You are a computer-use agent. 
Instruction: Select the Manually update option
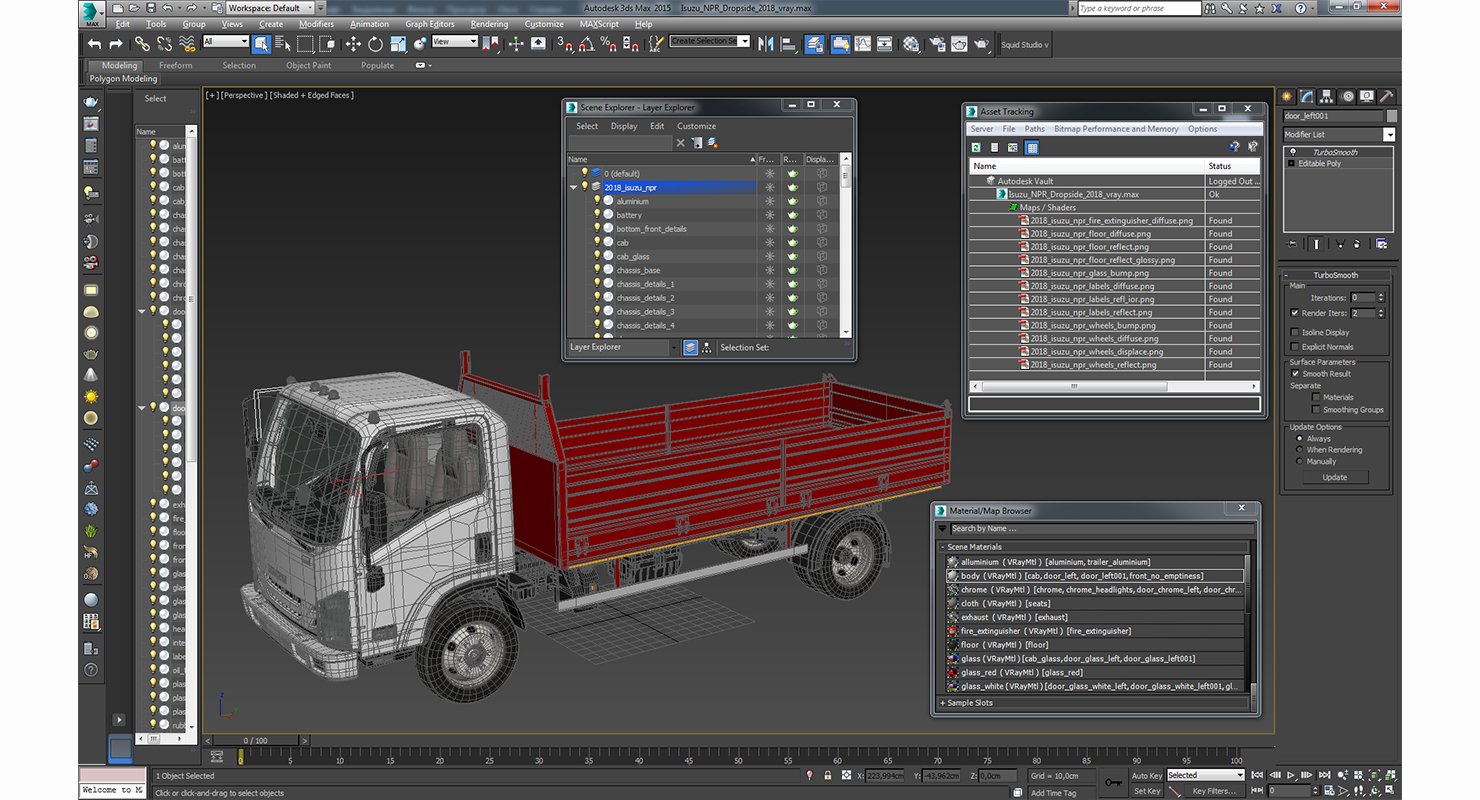click(1300, 461)
